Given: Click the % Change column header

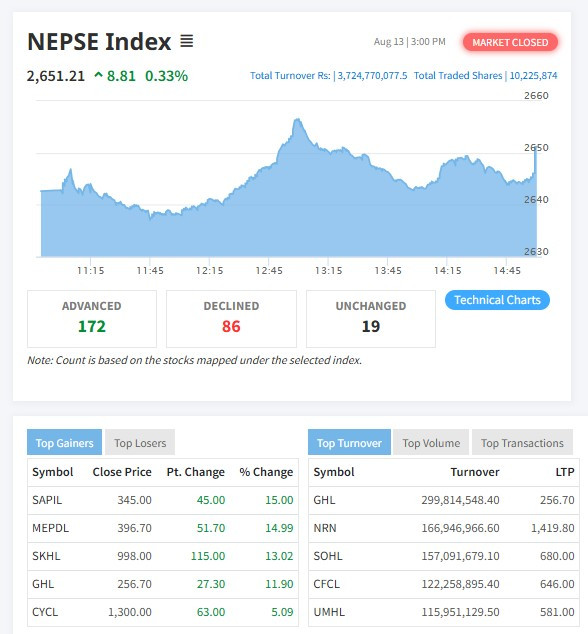Looking at the screenshot, I should point(266,472).
